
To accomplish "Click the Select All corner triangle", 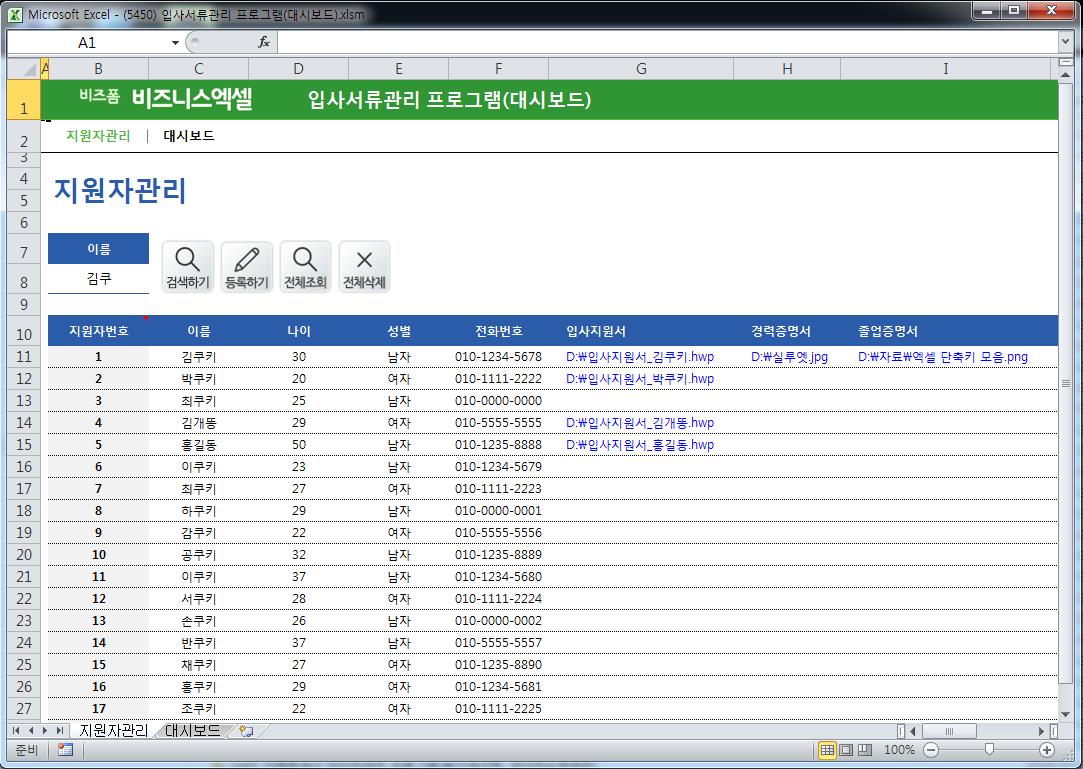I will click(x=23, y=69).
